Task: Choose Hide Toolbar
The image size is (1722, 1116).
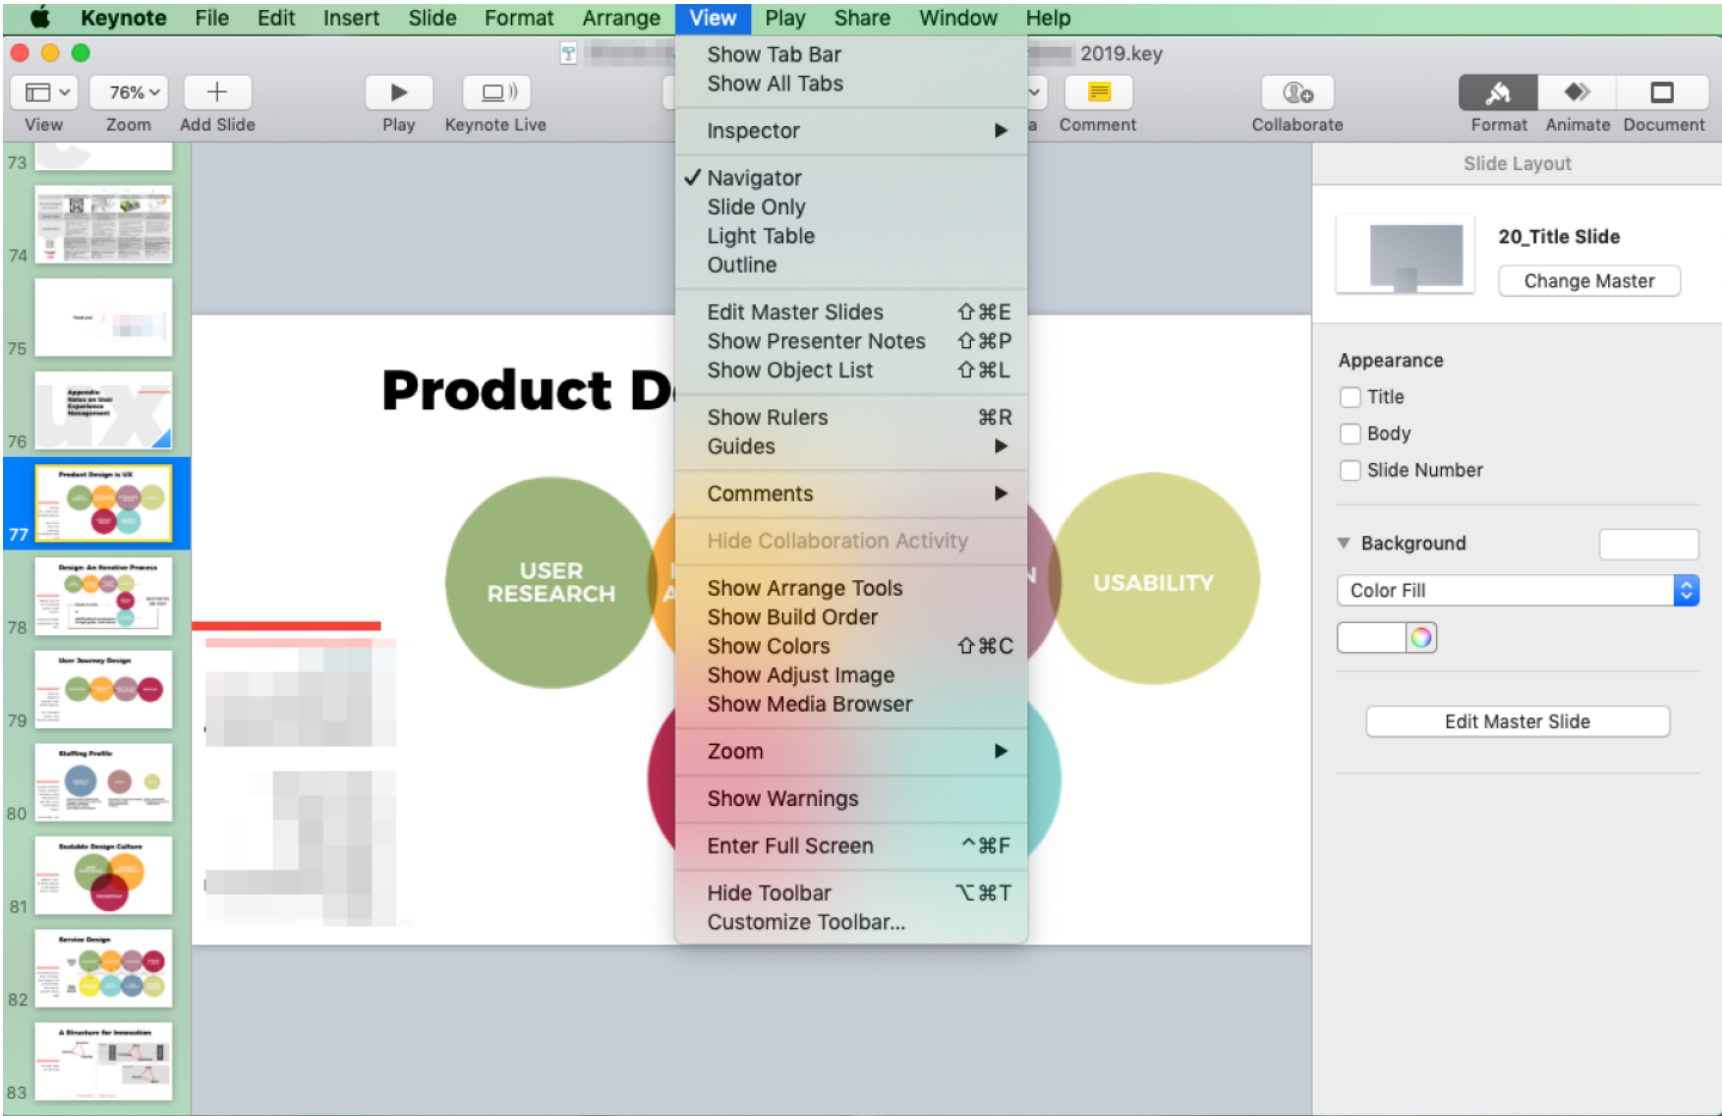Action: 851,893
